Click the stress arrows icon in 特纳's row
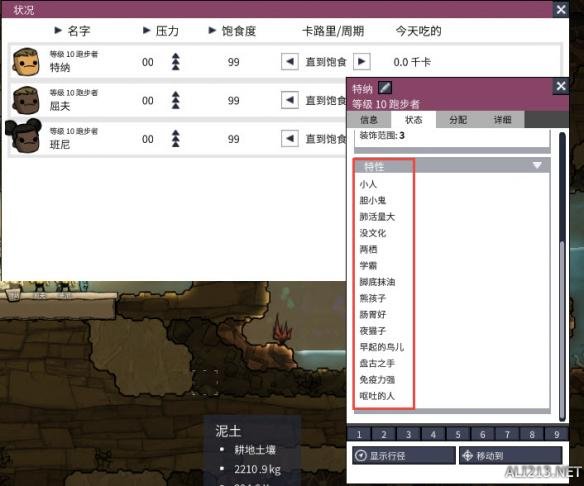Viewport: 584px width, 486px height. pyautogui.click(x=176, y=62)
